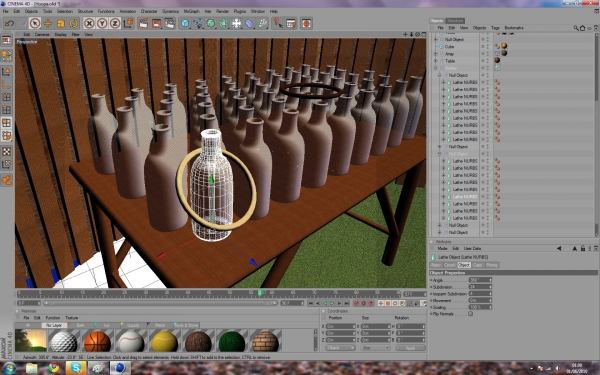Click the Record keyframe red button
Image resolution: width=600 pixels, height=375 pixels.
356,303
